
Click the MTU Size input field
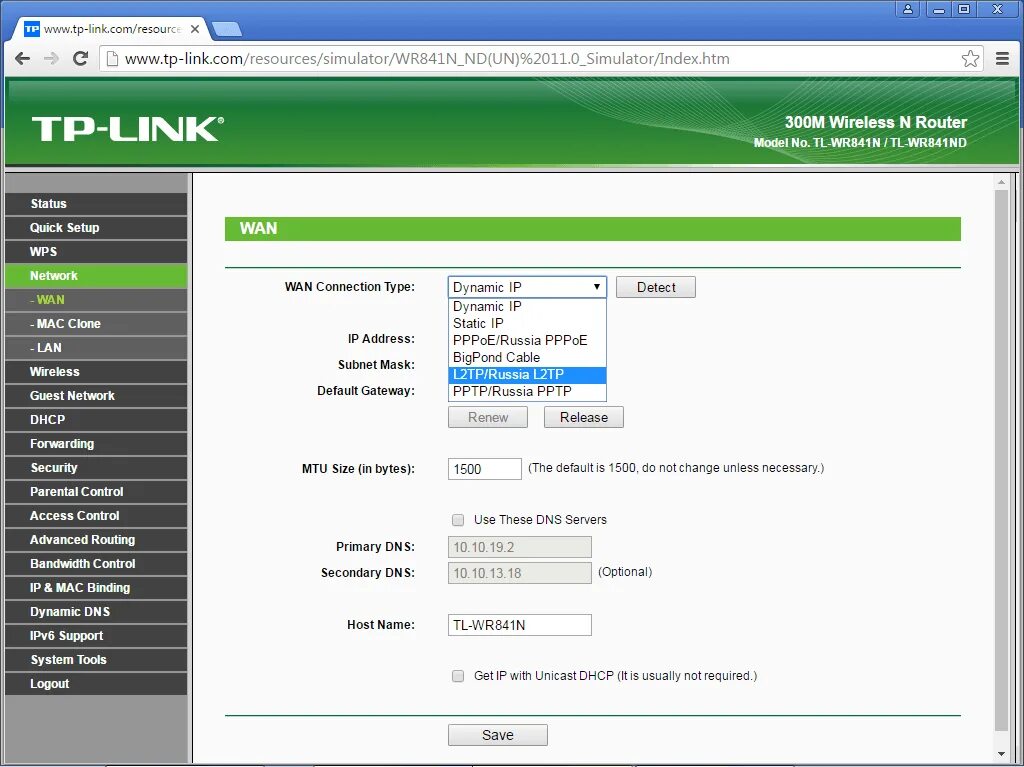pyautogui.click(x=485, y=469)
